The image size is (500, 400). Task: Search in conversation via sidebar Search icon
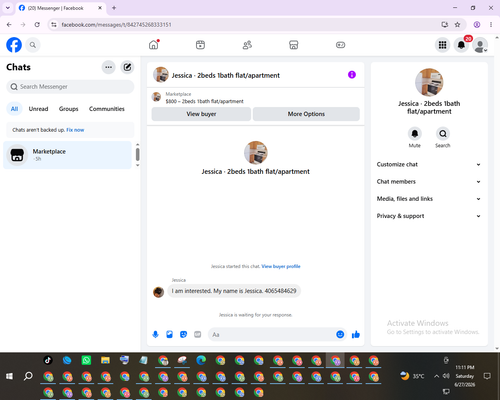tap(443, 134)
